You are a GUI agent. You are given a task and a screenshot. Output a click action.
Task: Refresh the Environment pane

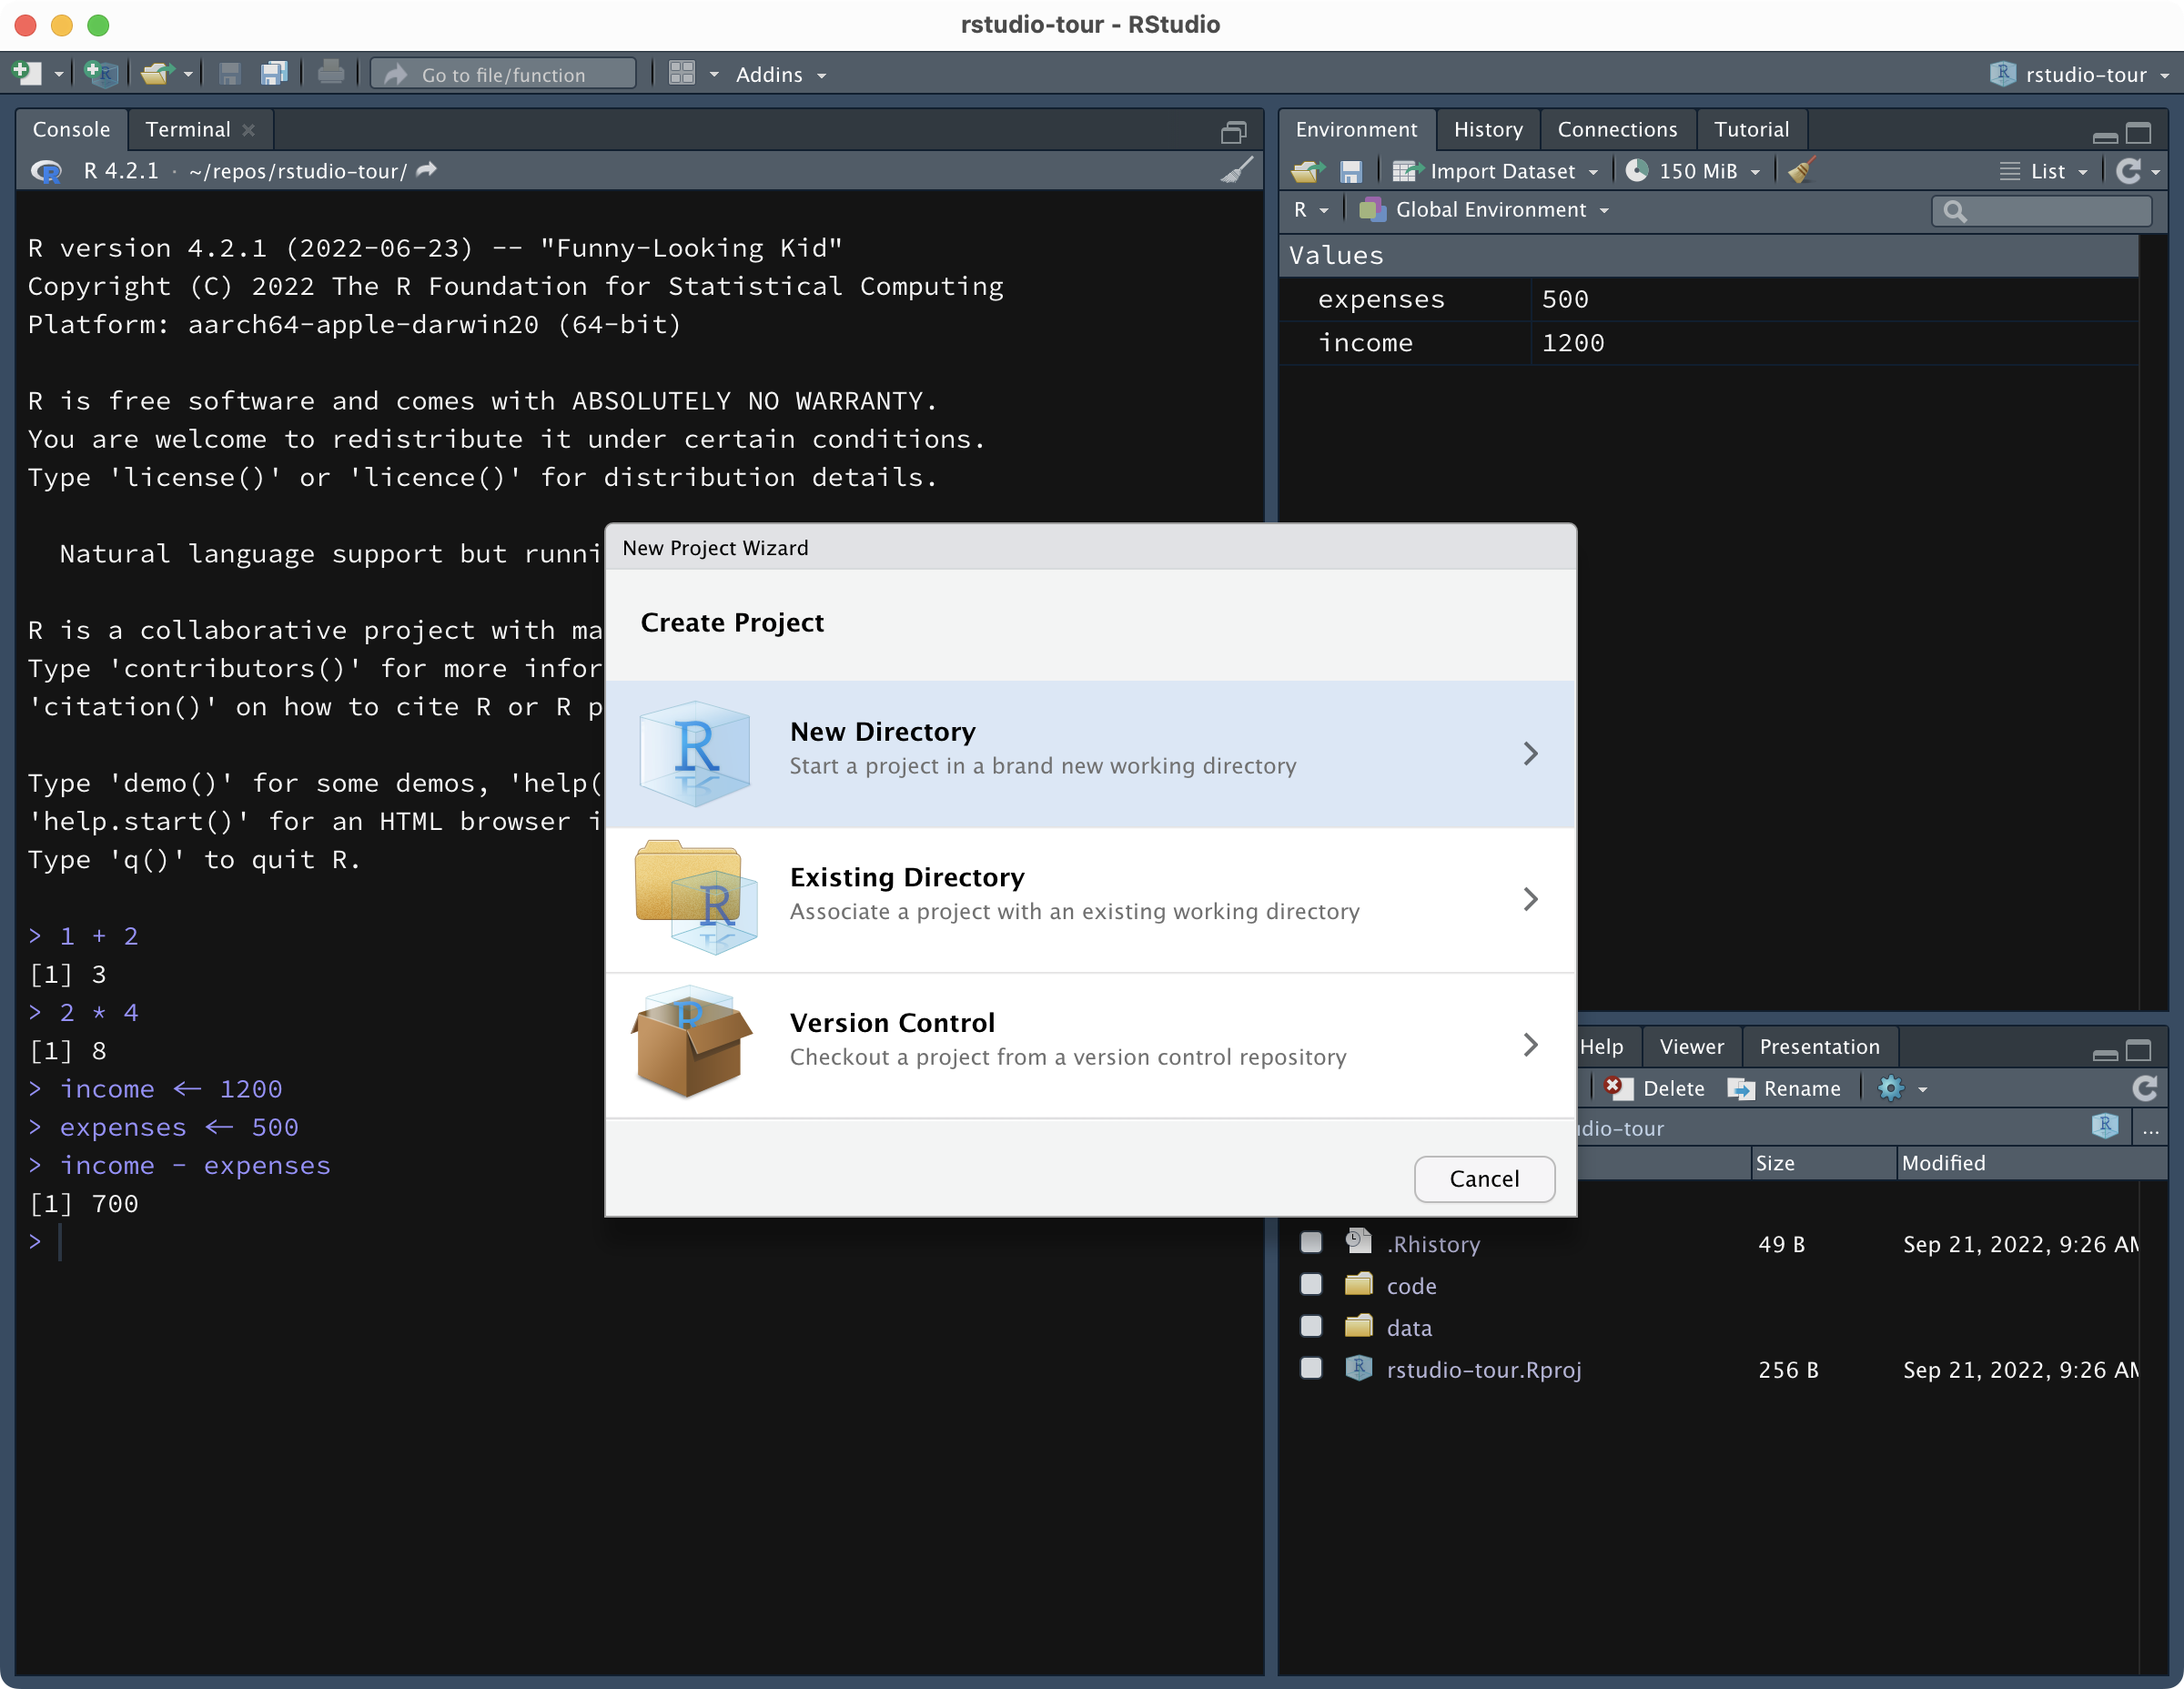(x=2129, y=172)
